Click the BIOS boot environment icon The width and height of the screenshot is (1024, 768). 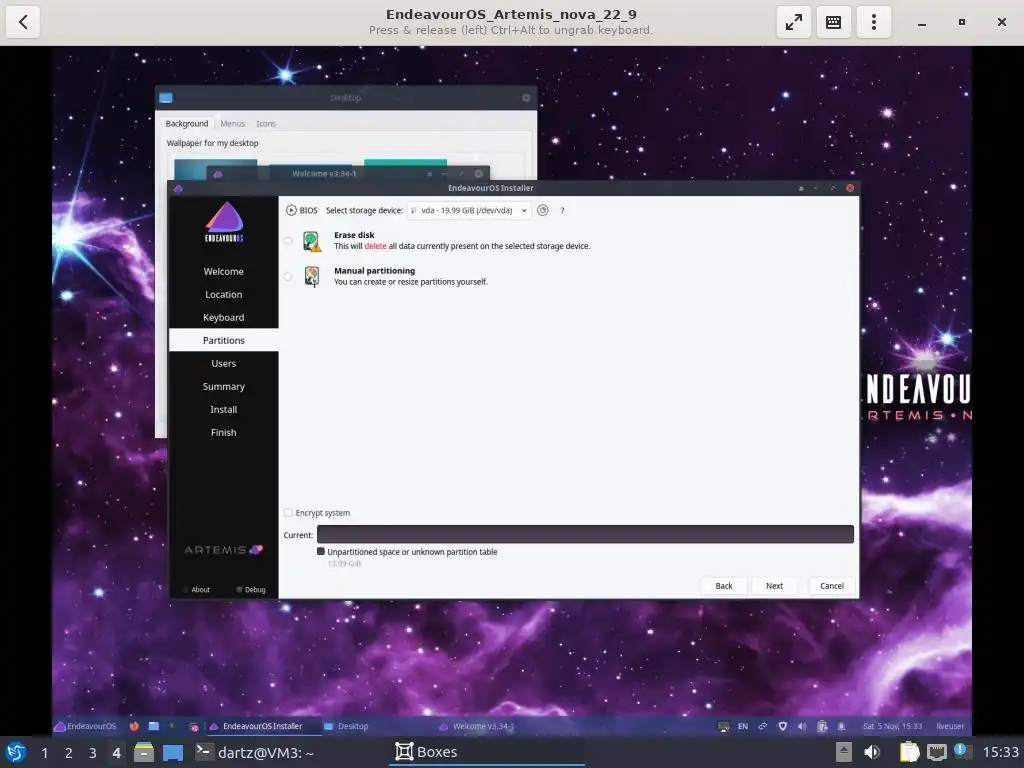tap(291, 210)
